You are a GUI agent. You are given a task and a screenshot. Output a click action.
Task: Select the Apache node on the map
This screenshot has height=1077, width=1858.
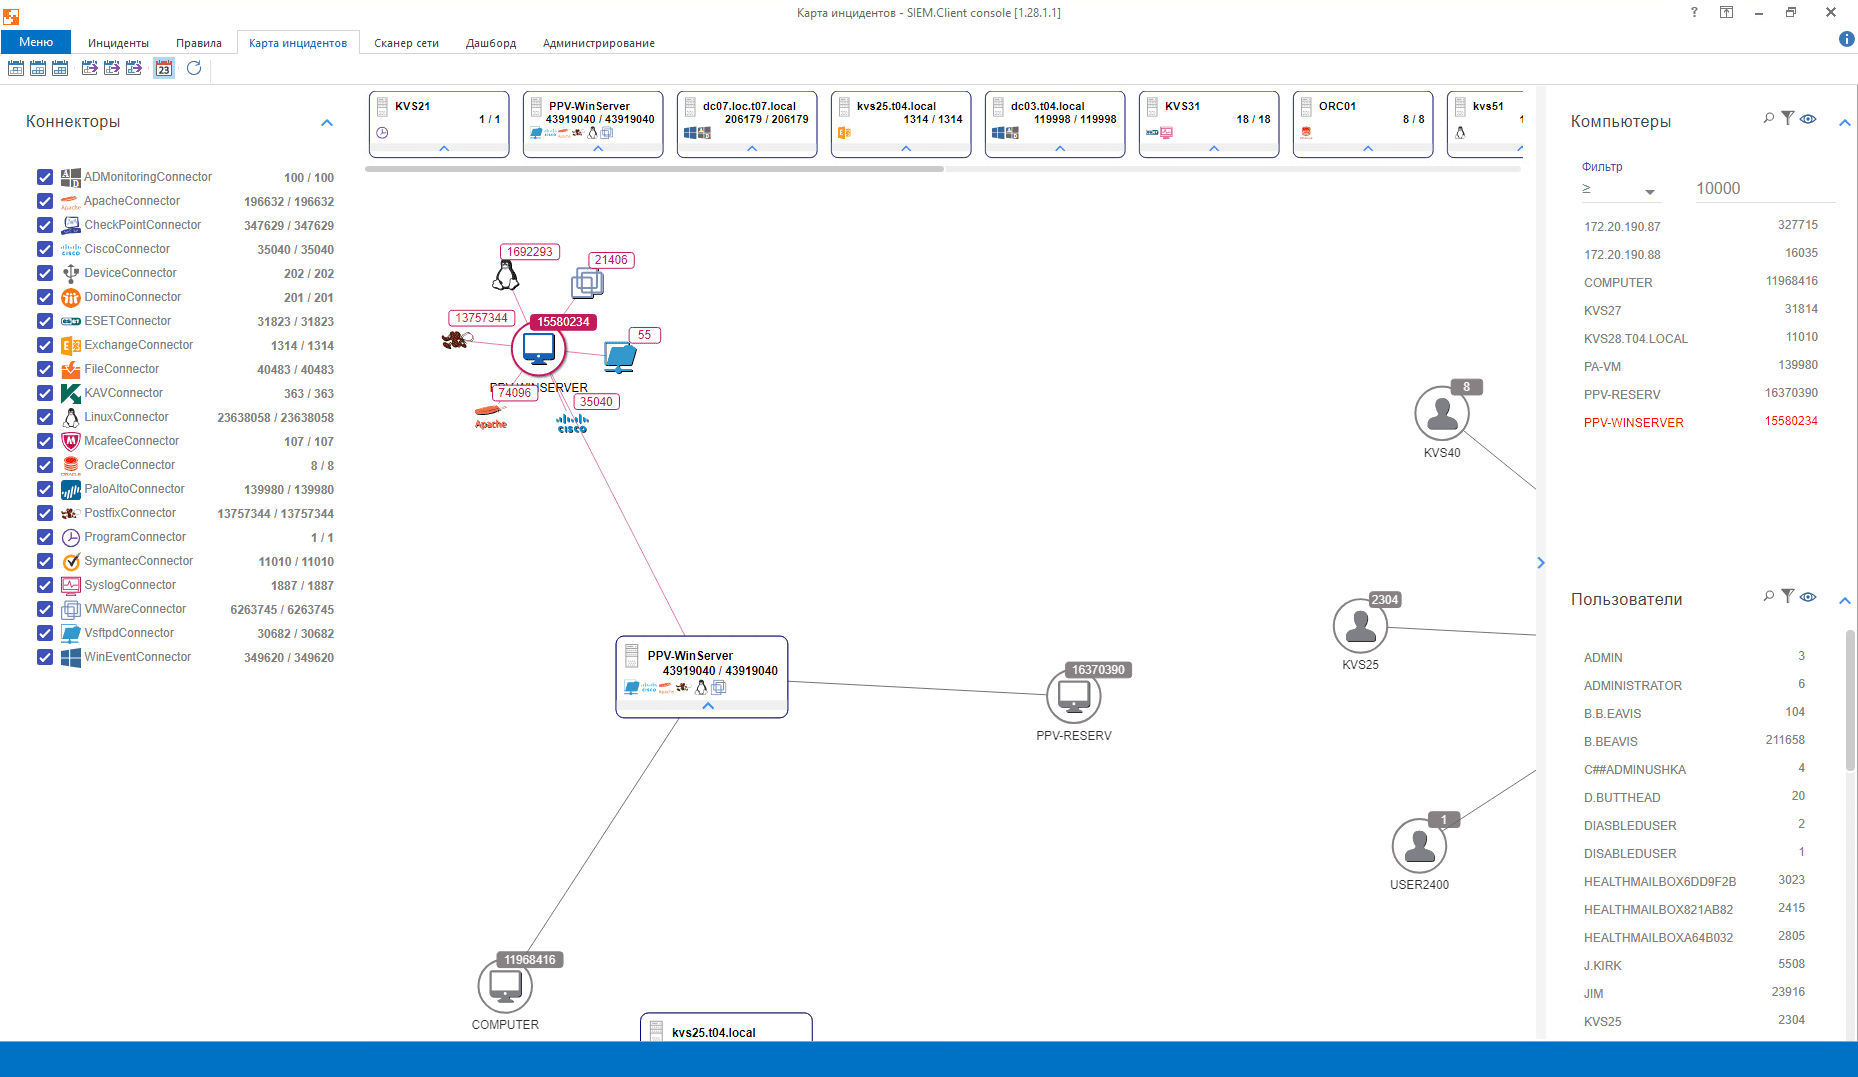490,416
